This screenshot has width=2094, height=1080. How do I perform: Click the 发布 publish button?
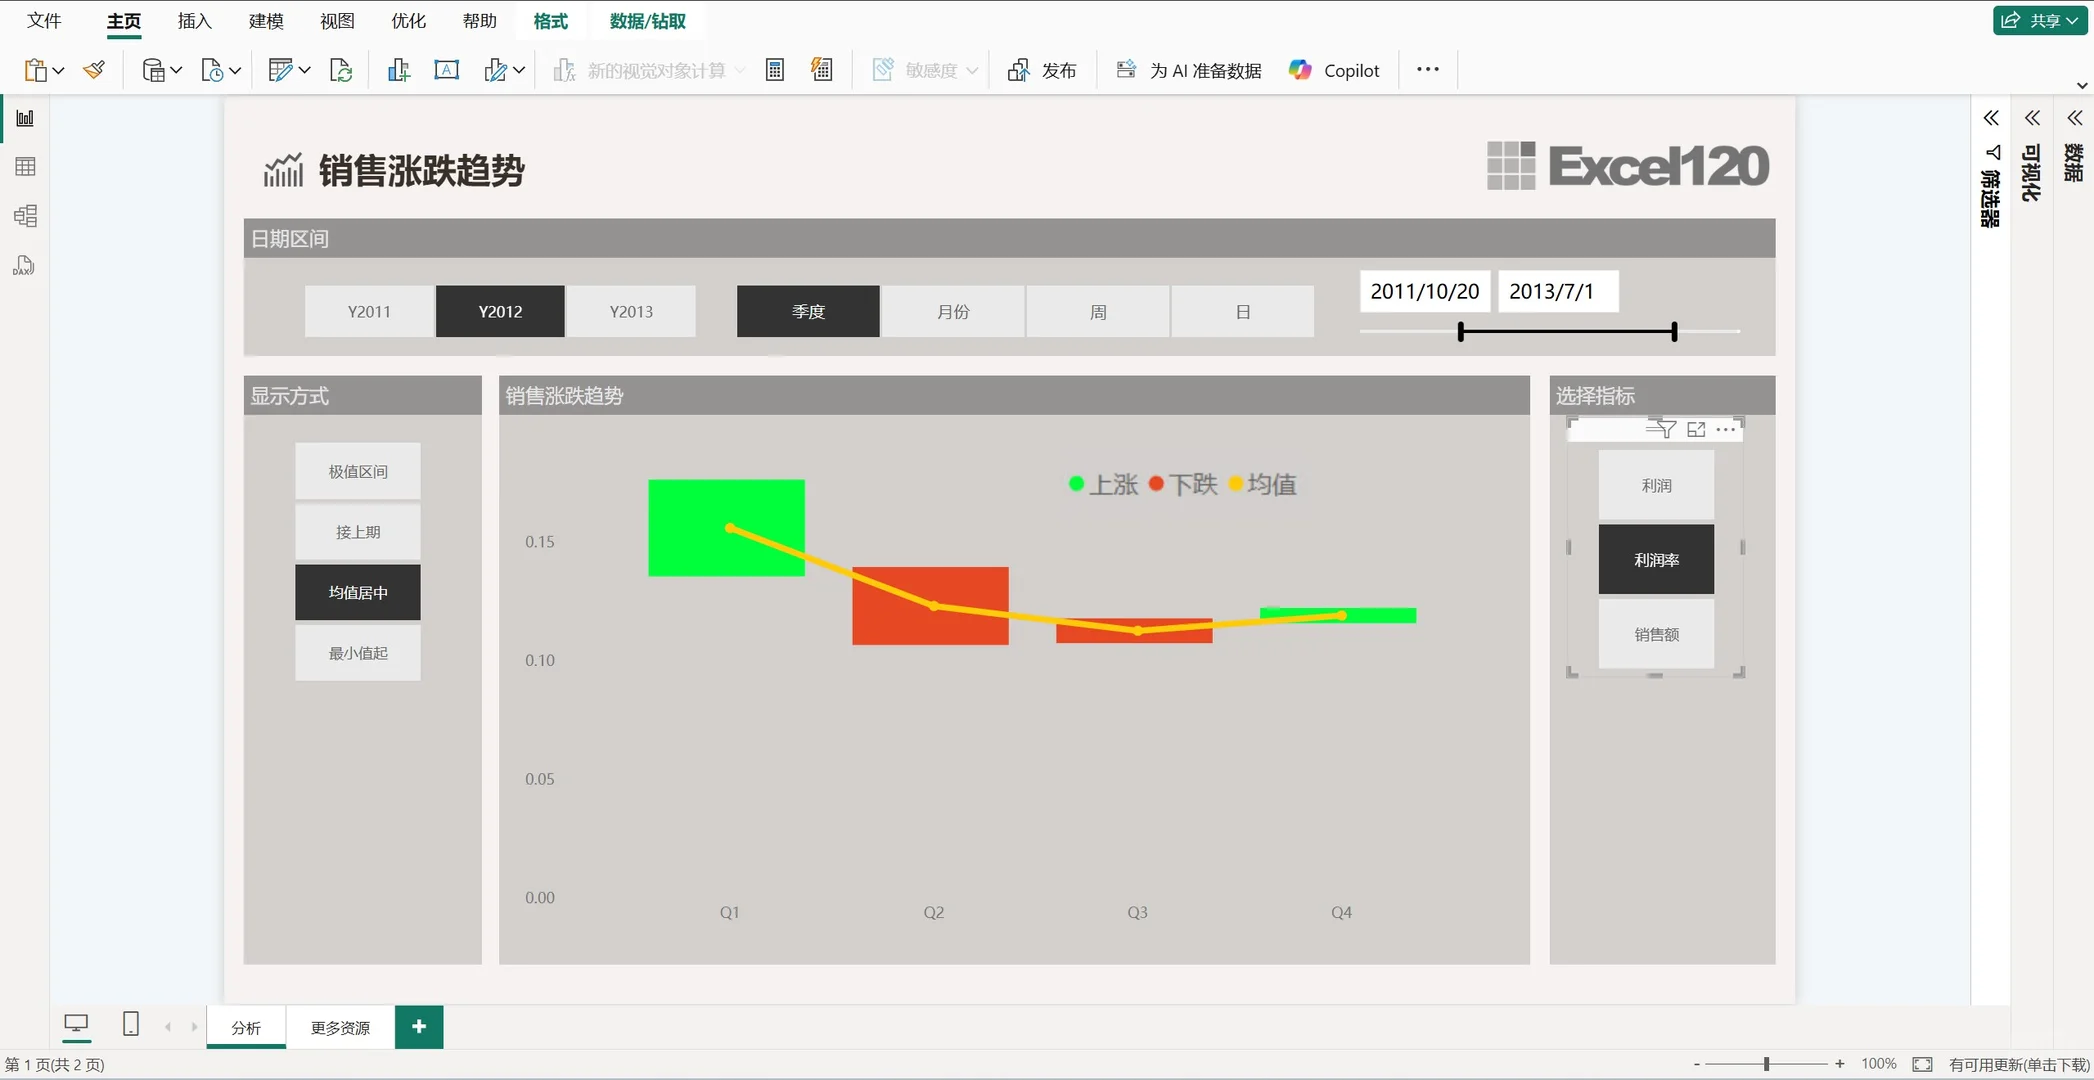click(x=1043, y=70)
